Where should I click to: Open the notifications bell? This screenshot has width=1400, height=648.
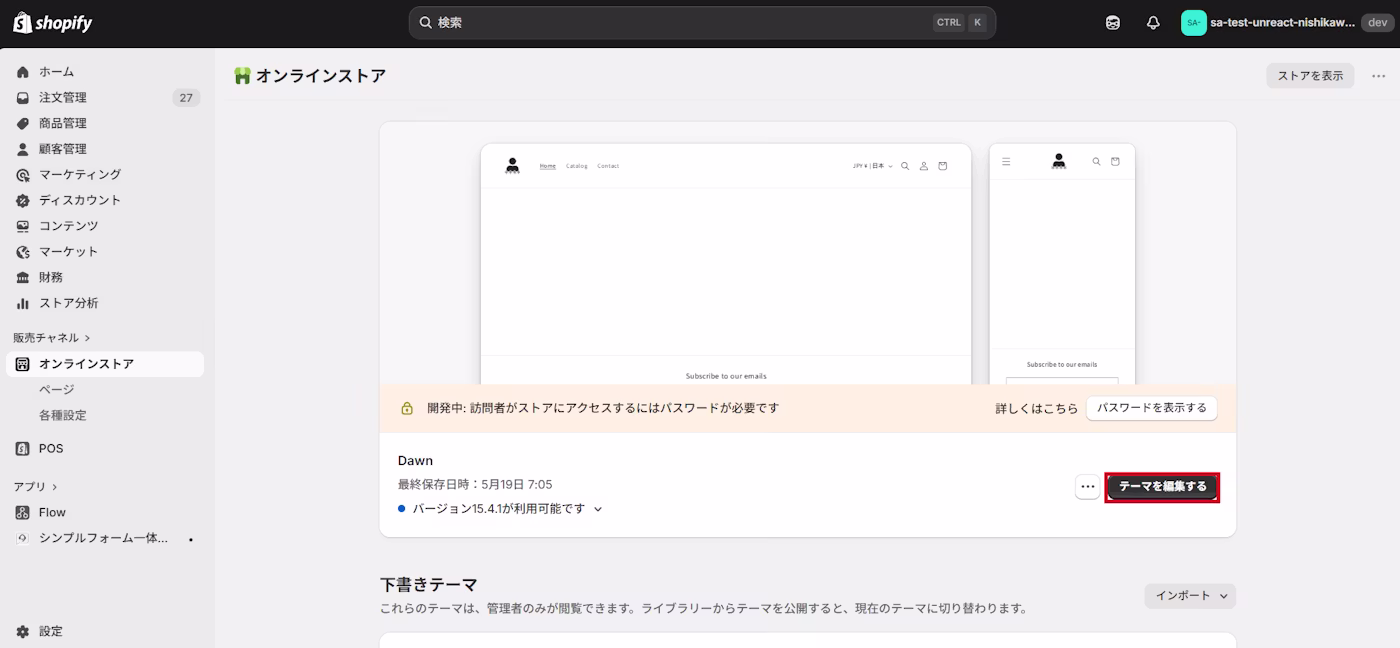(1153, 23)
